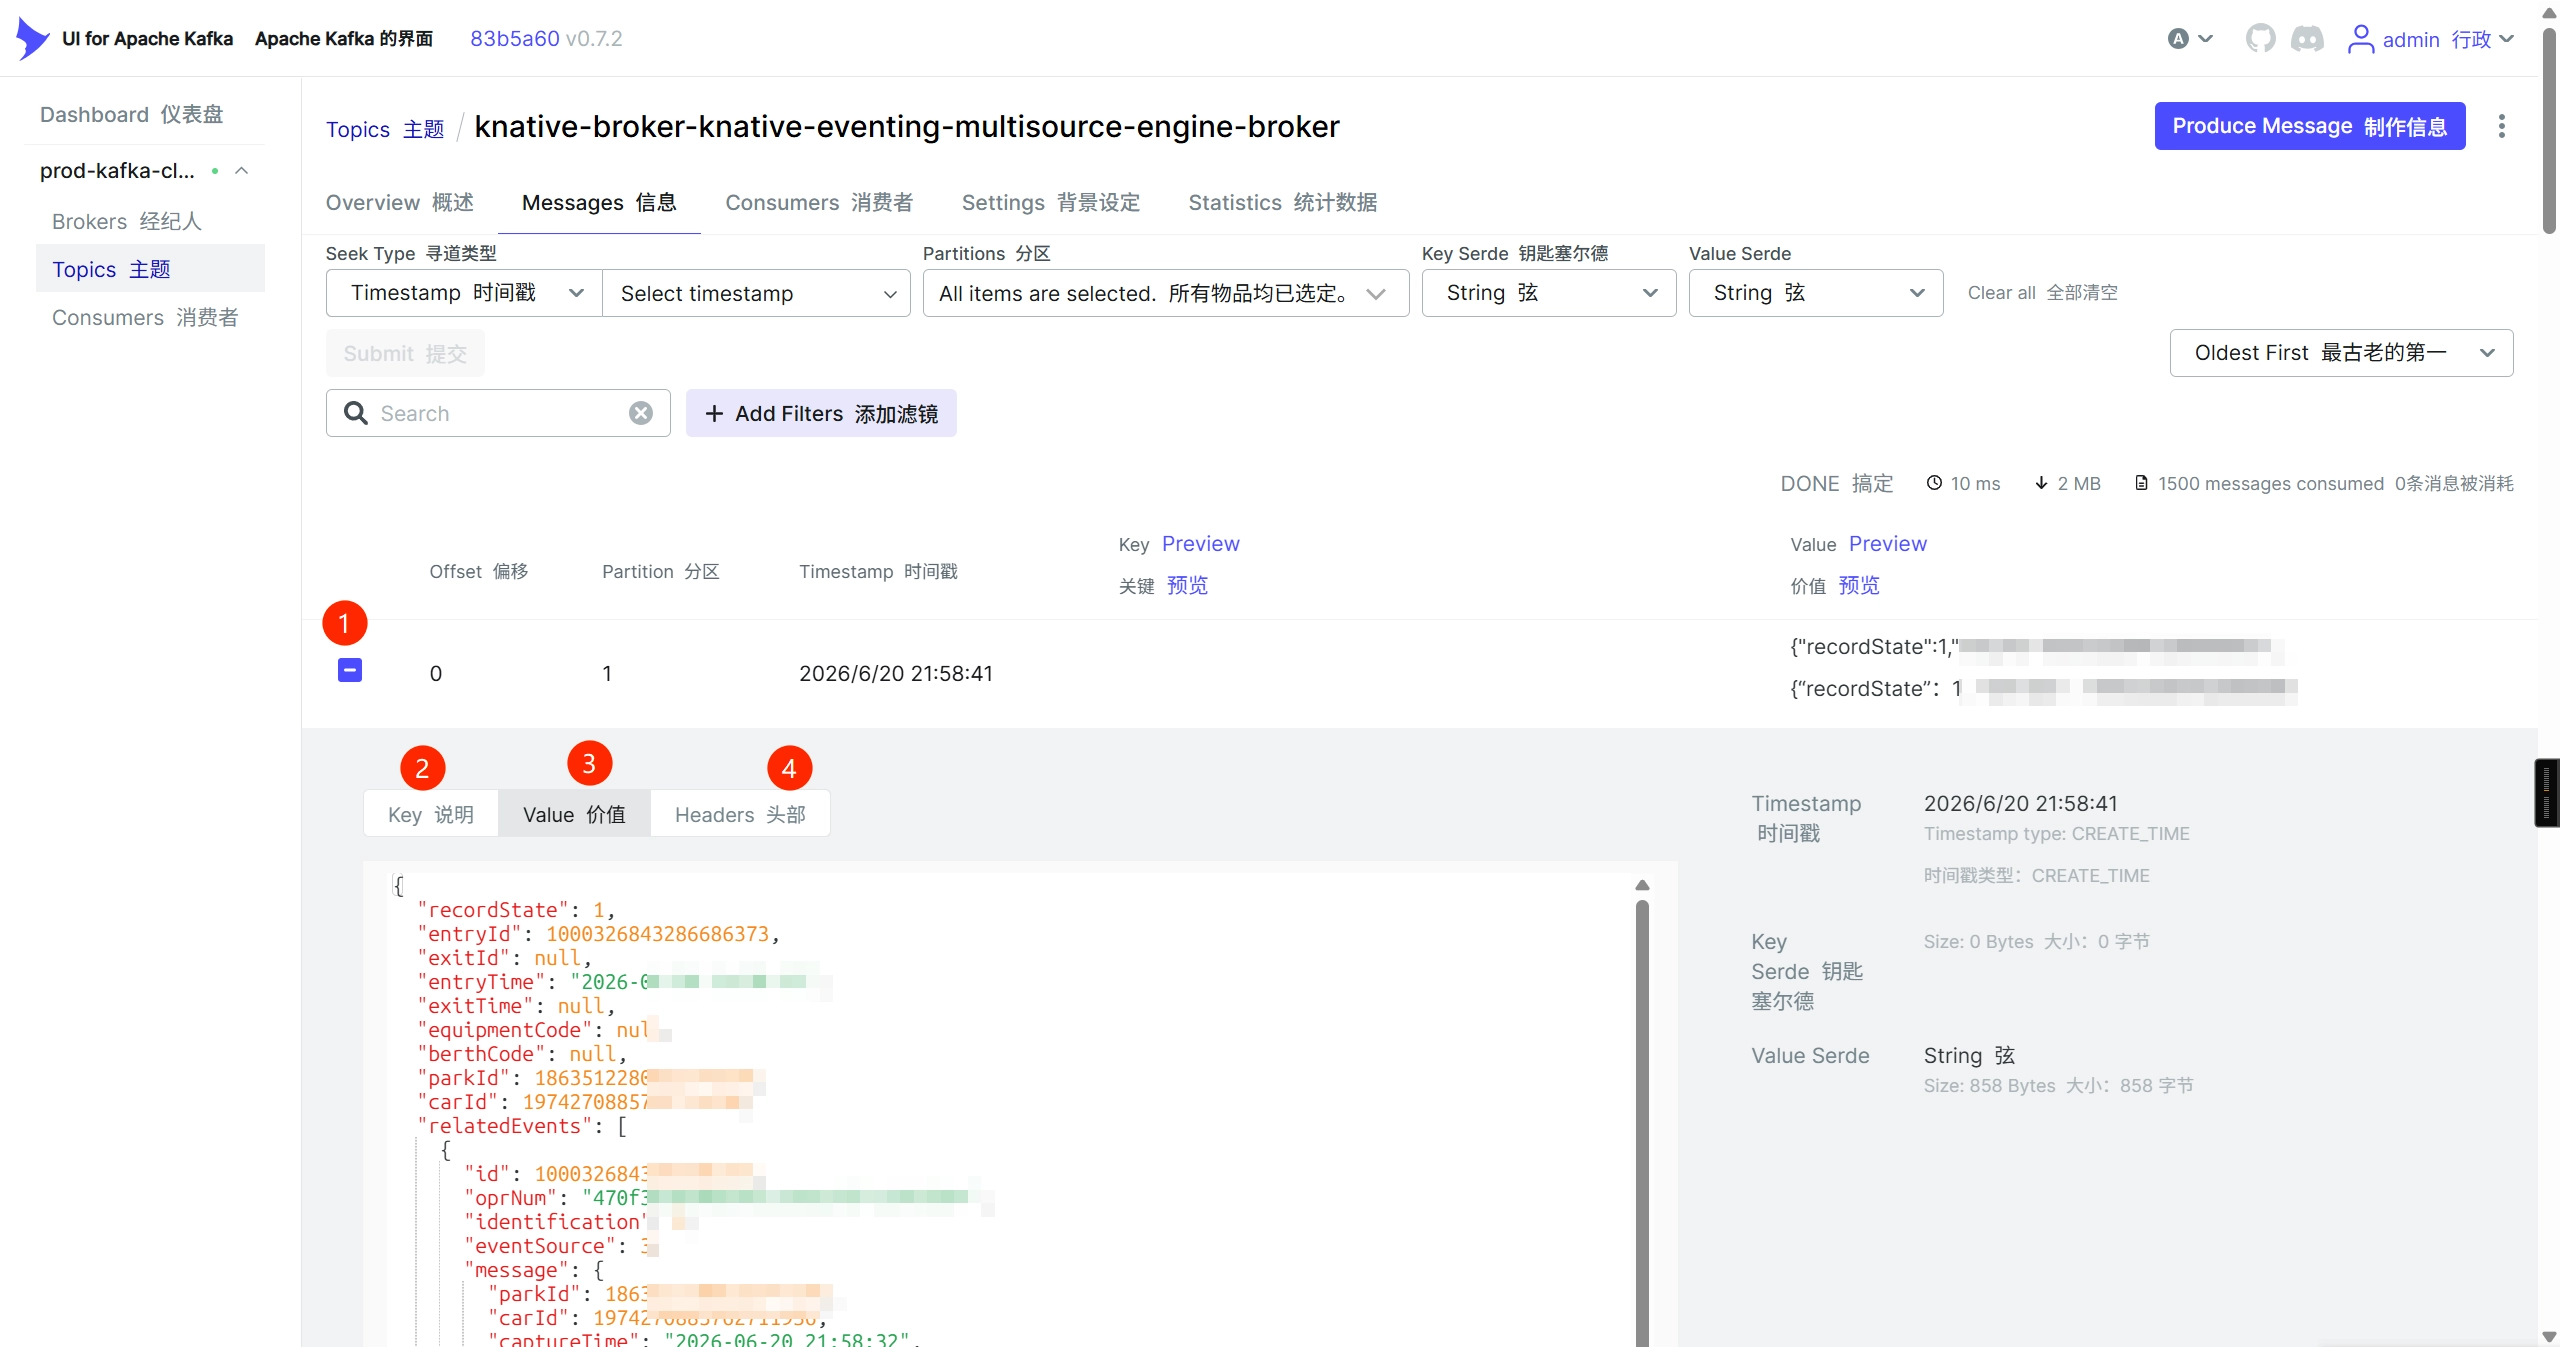This screenshot has width=2560, height=1347.
Task: Open Key Serde String dropdown
Action: click(x=1548, y=293)
